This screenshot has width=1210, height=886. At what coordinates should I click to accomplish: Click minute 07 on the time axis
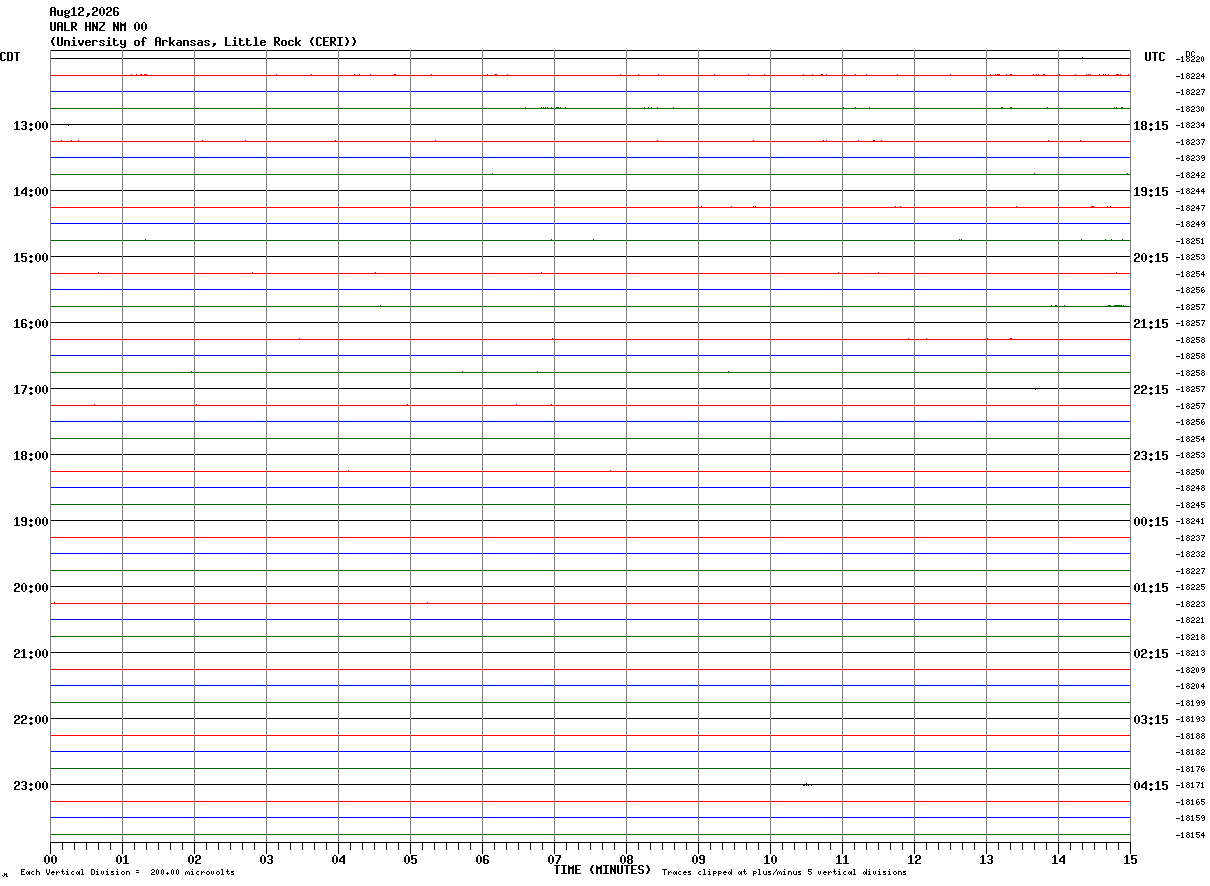pos(554,859)
